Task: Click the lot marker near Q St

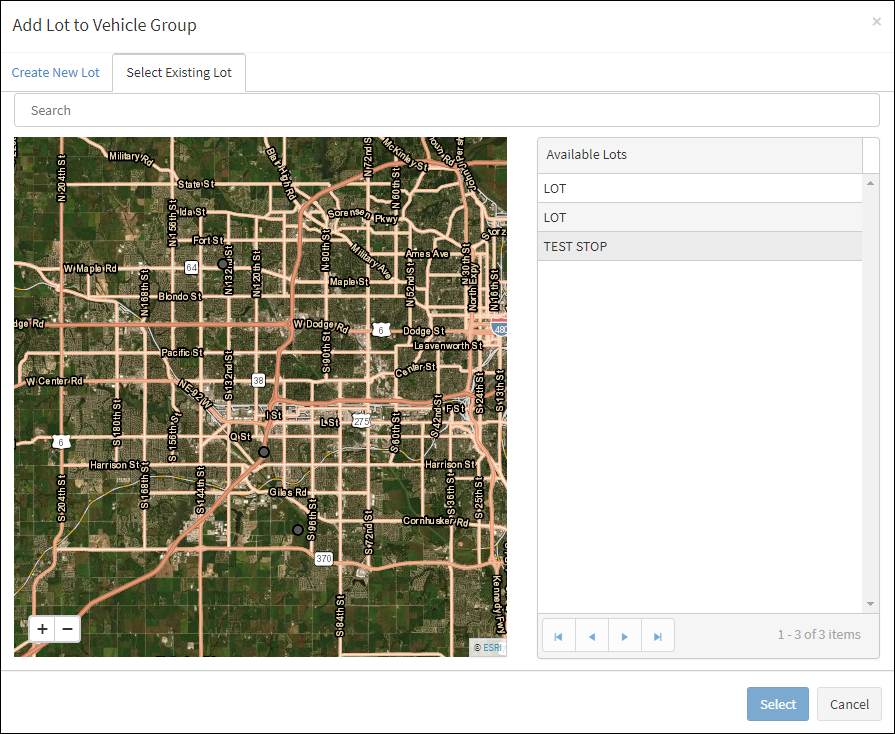Action: click(264, 452)
